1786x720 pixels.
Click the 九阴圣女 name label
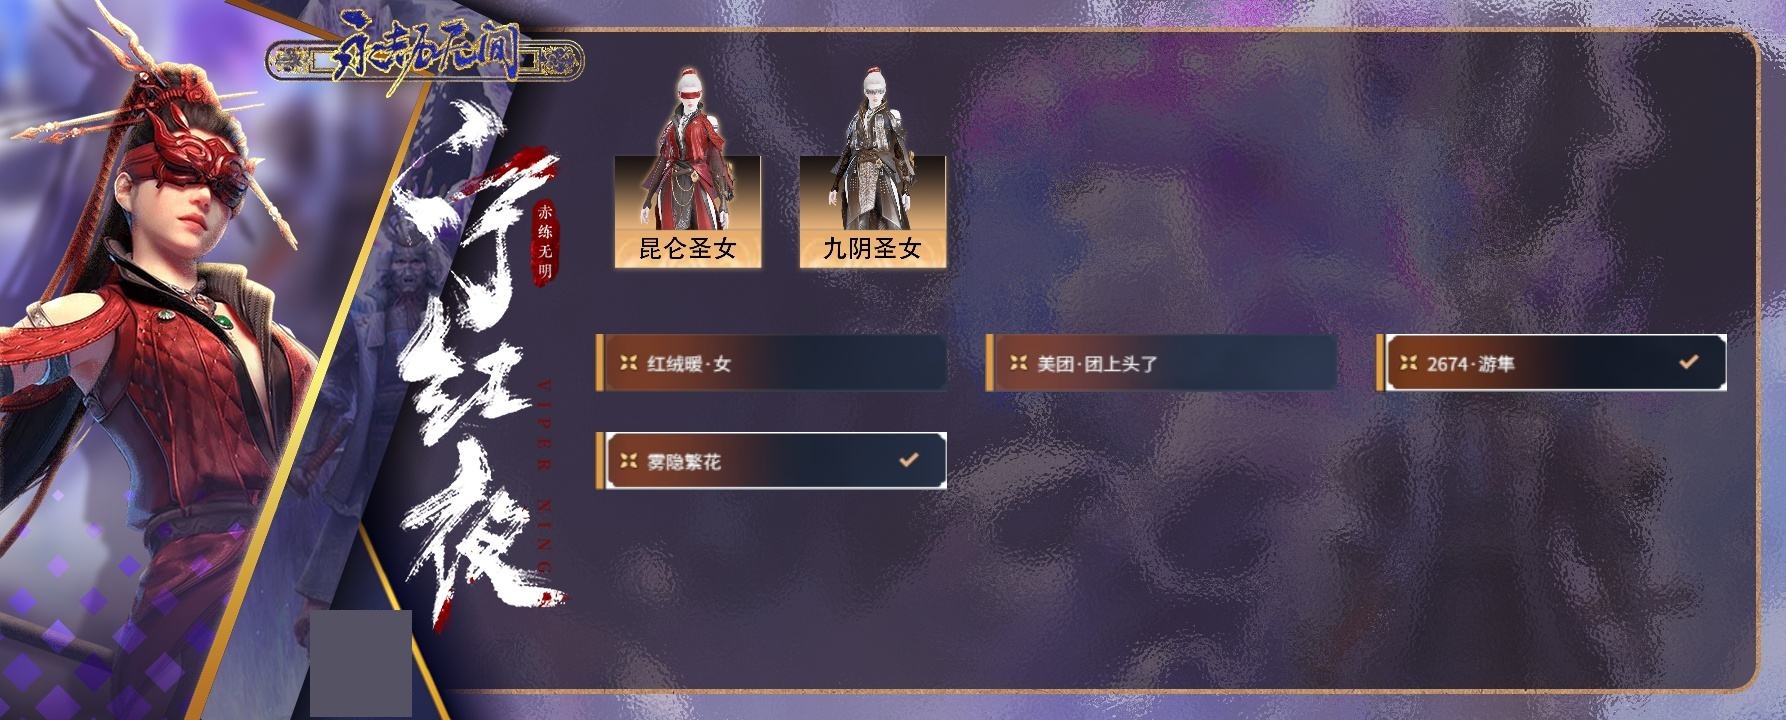coord(872,249)
